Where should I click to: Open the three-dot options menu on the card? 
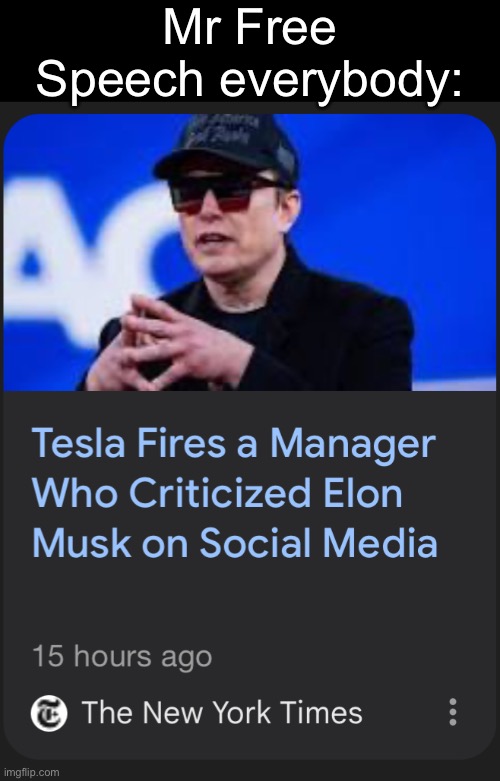pyautogui.click(x=452, y=712)
